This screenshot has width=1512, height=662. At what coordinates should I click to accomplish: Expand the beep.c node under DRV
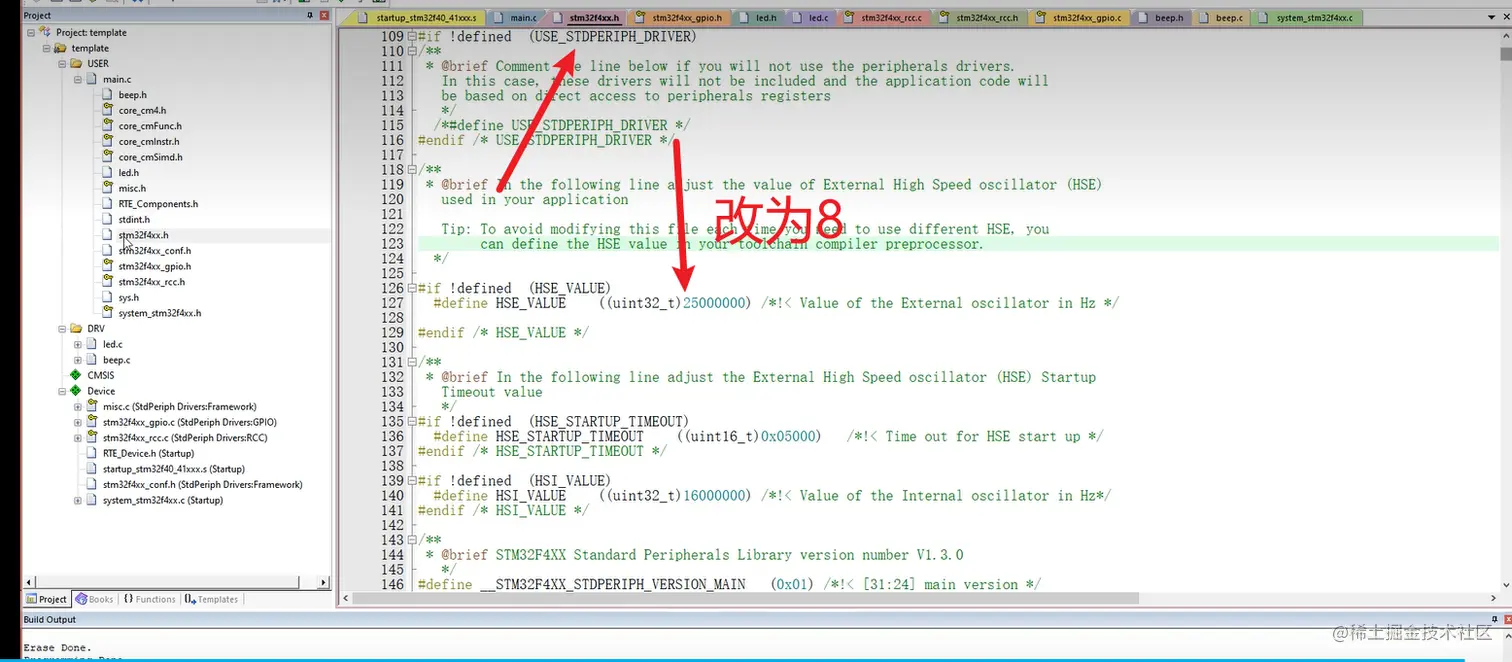[78, 360]
